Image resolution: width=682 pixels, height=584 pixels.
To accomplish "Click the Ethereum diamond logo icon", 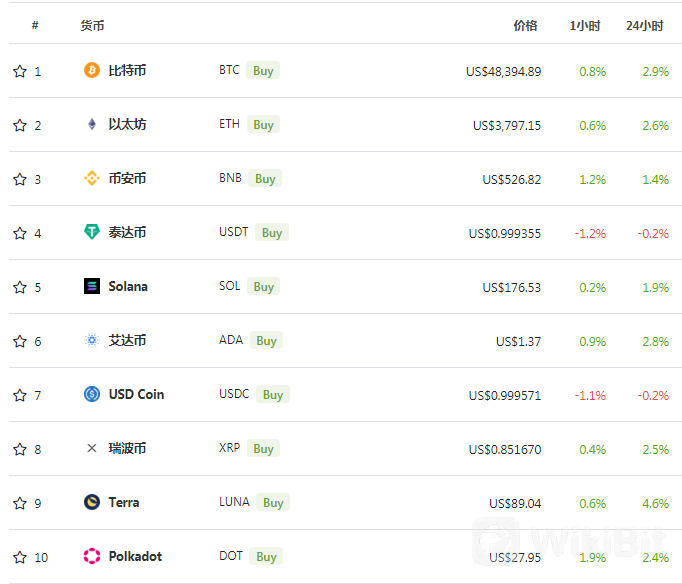I will pos(92,124).
